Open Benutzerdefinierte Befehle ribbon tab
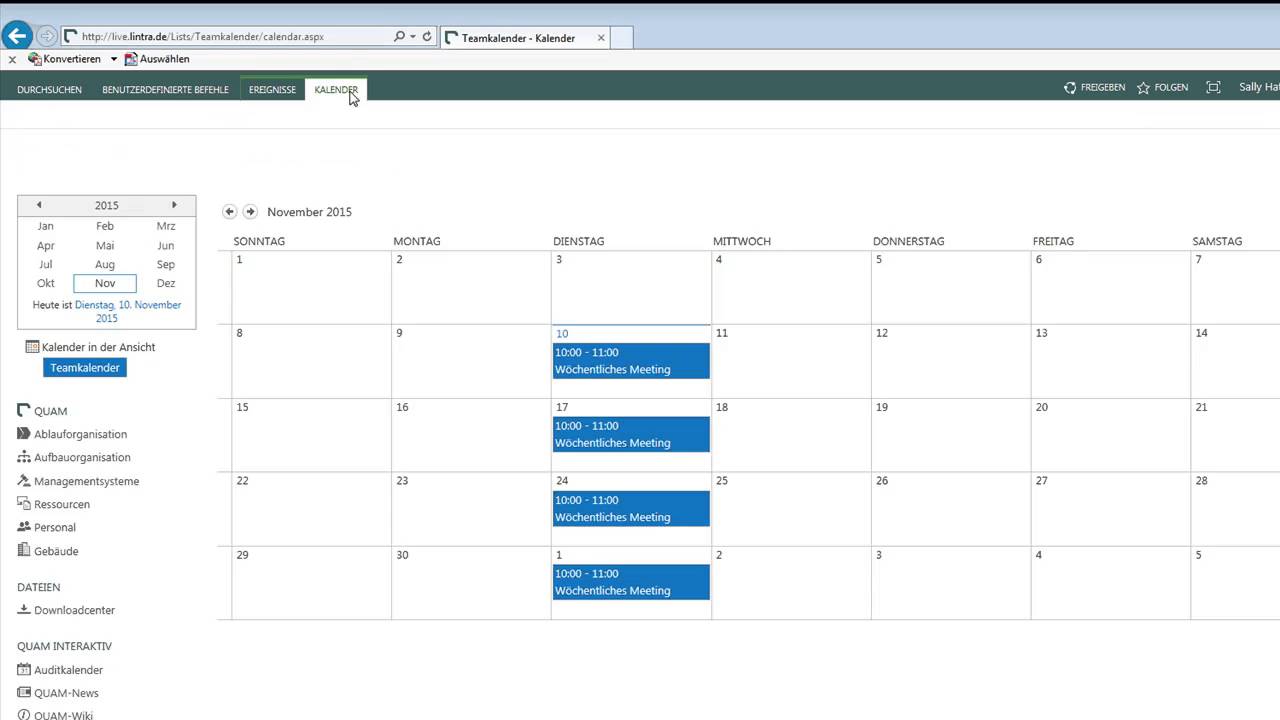This screenshot has width=1280, height=720. pos(165,89)
